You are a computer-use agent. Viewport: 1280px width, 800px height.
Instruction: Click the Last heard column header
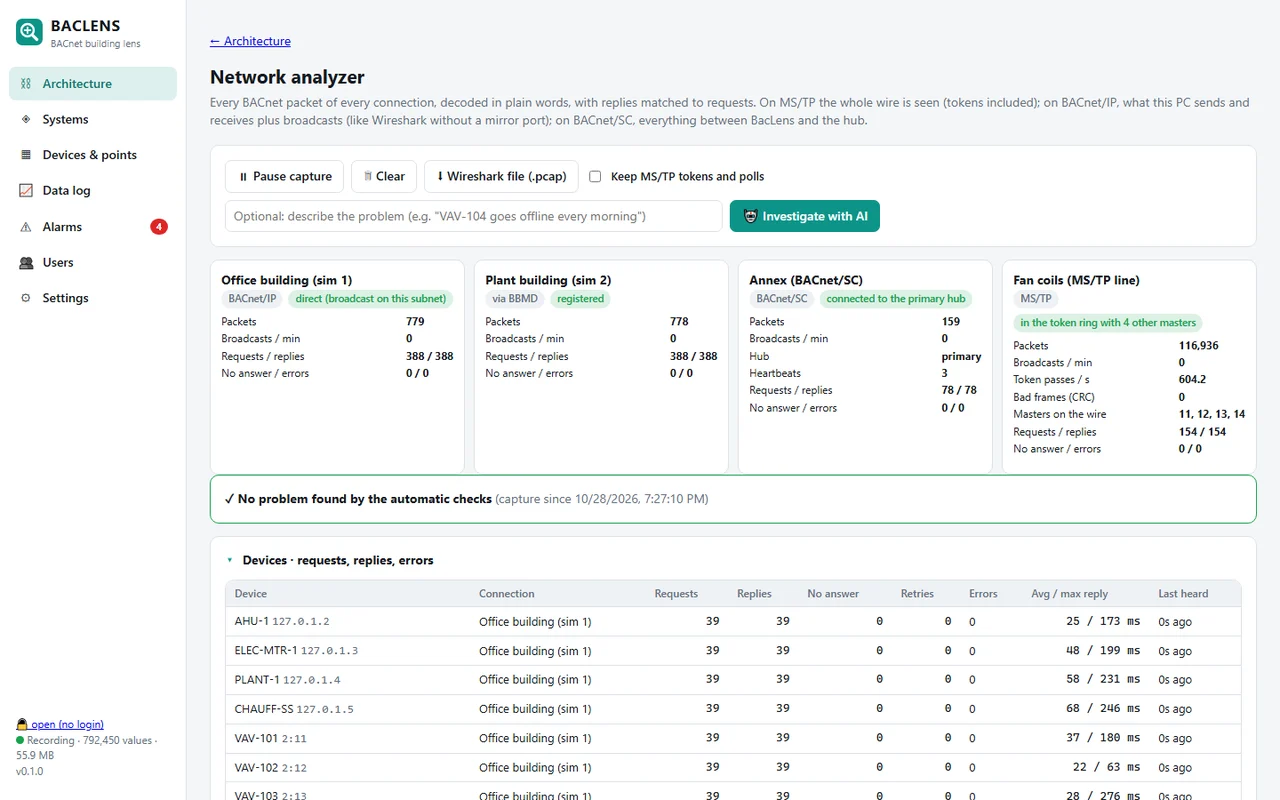[1183, 593]
